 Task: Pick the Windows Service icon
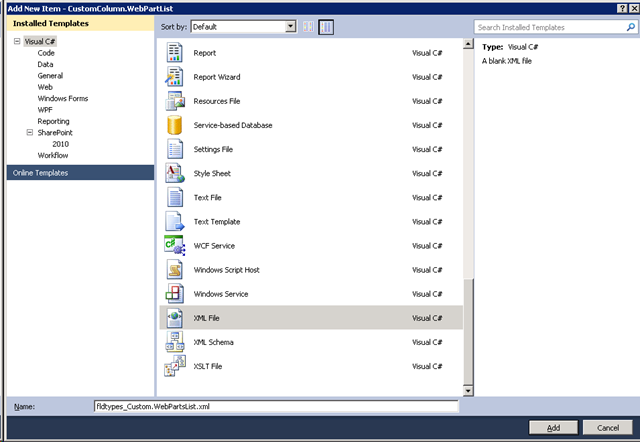pos(175,293)
